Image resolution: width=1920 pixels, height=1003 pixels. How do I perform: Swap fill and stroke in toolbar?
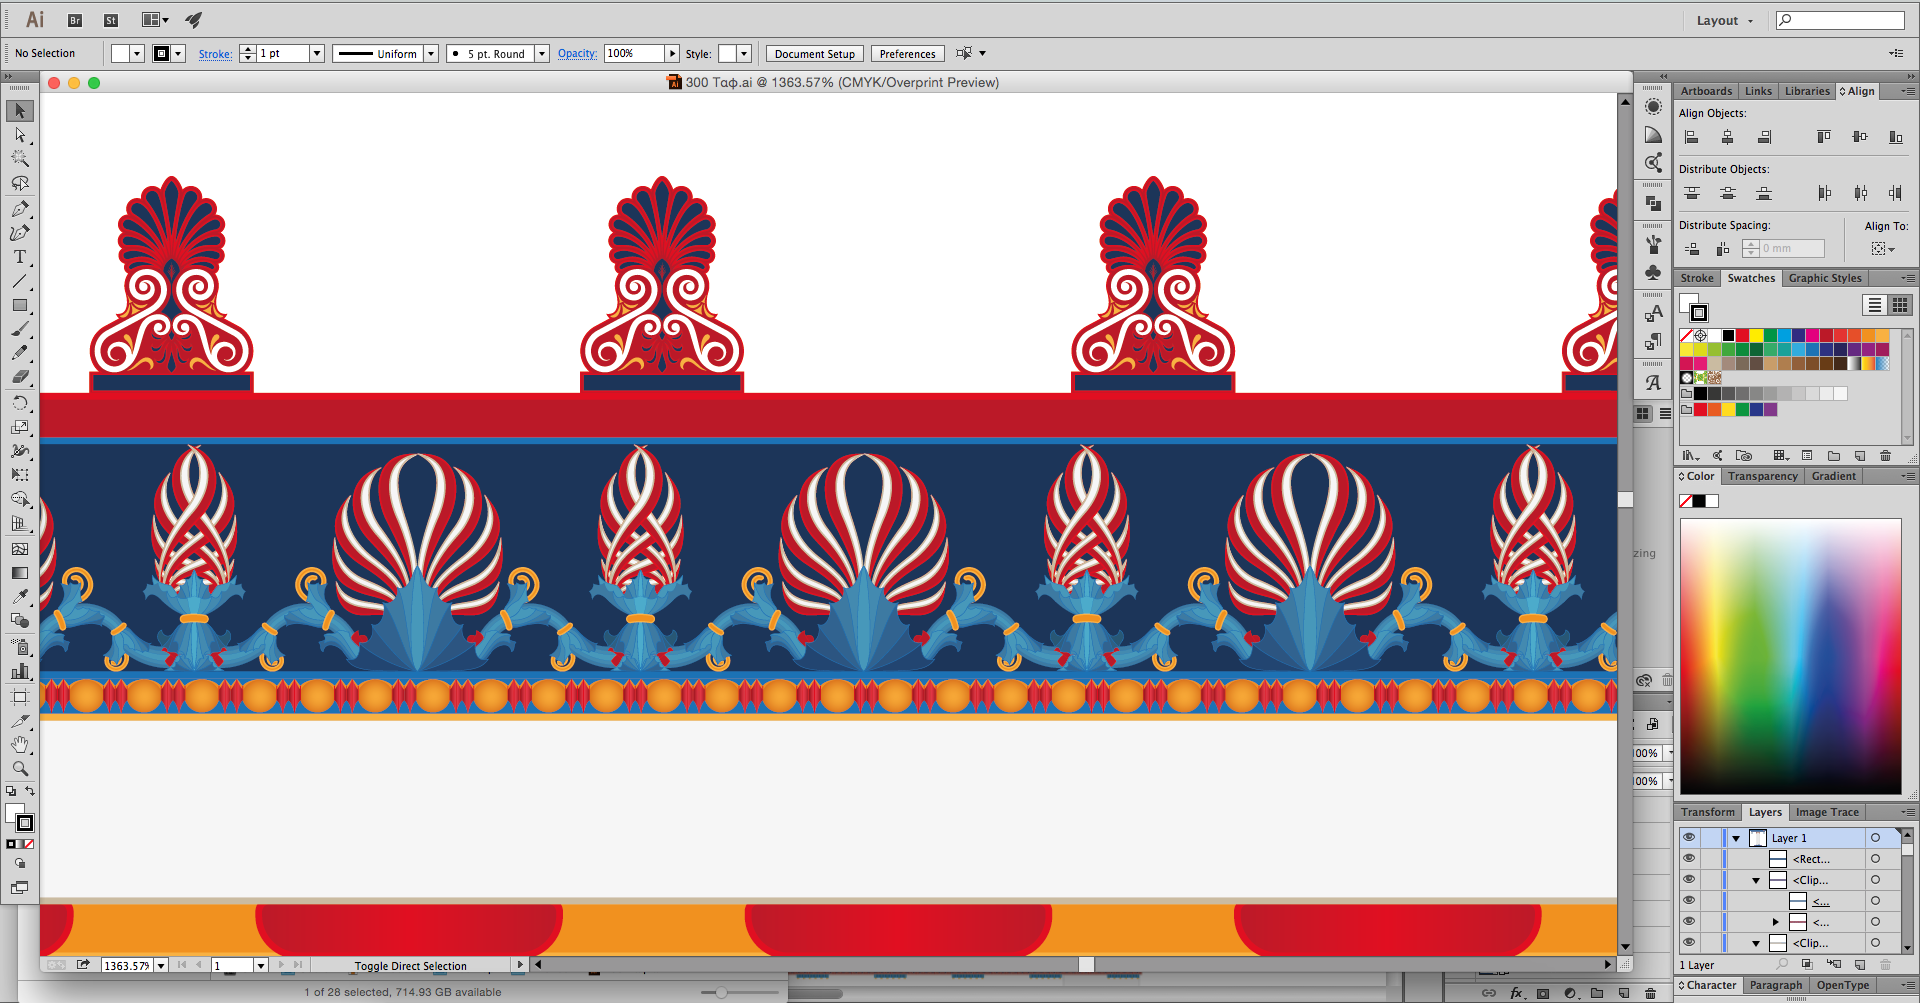[x=30, y=791]
